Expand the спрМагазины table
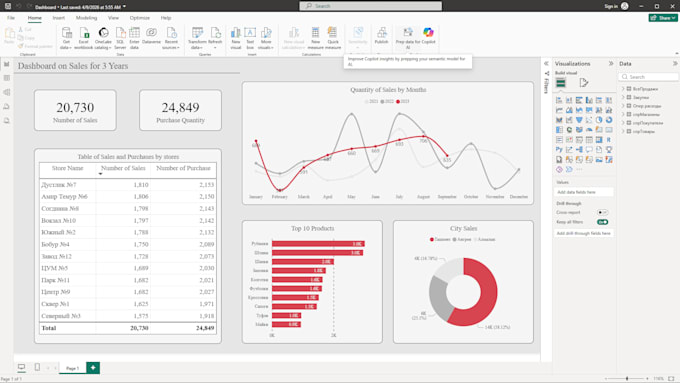The image size is (680, 383). 623,114
